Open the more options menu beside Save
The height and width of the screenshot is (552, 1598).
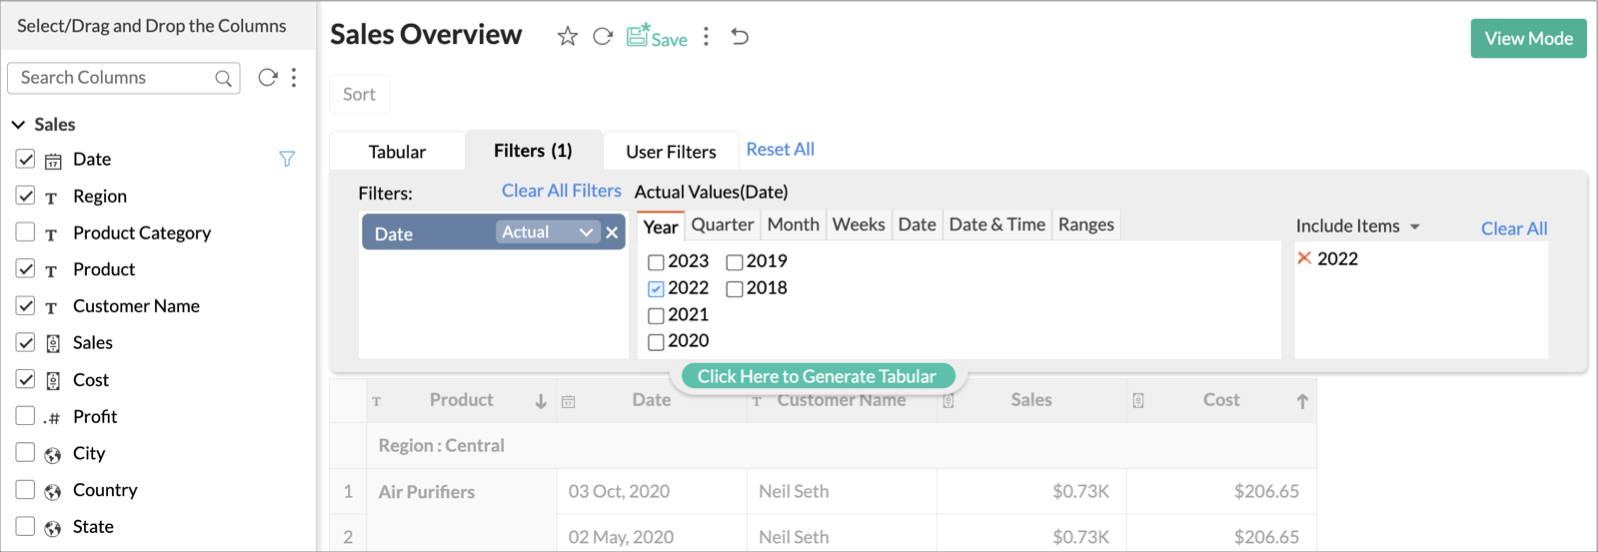coord(706,37)
